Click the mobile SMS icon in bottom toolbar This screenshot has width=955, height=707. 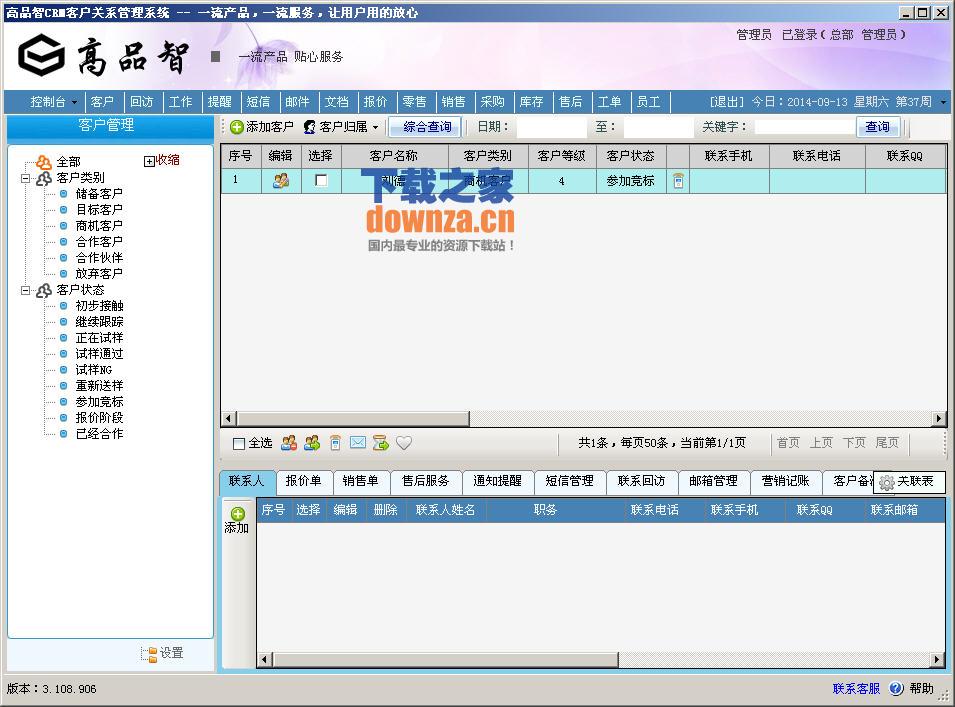coord(335,443)
